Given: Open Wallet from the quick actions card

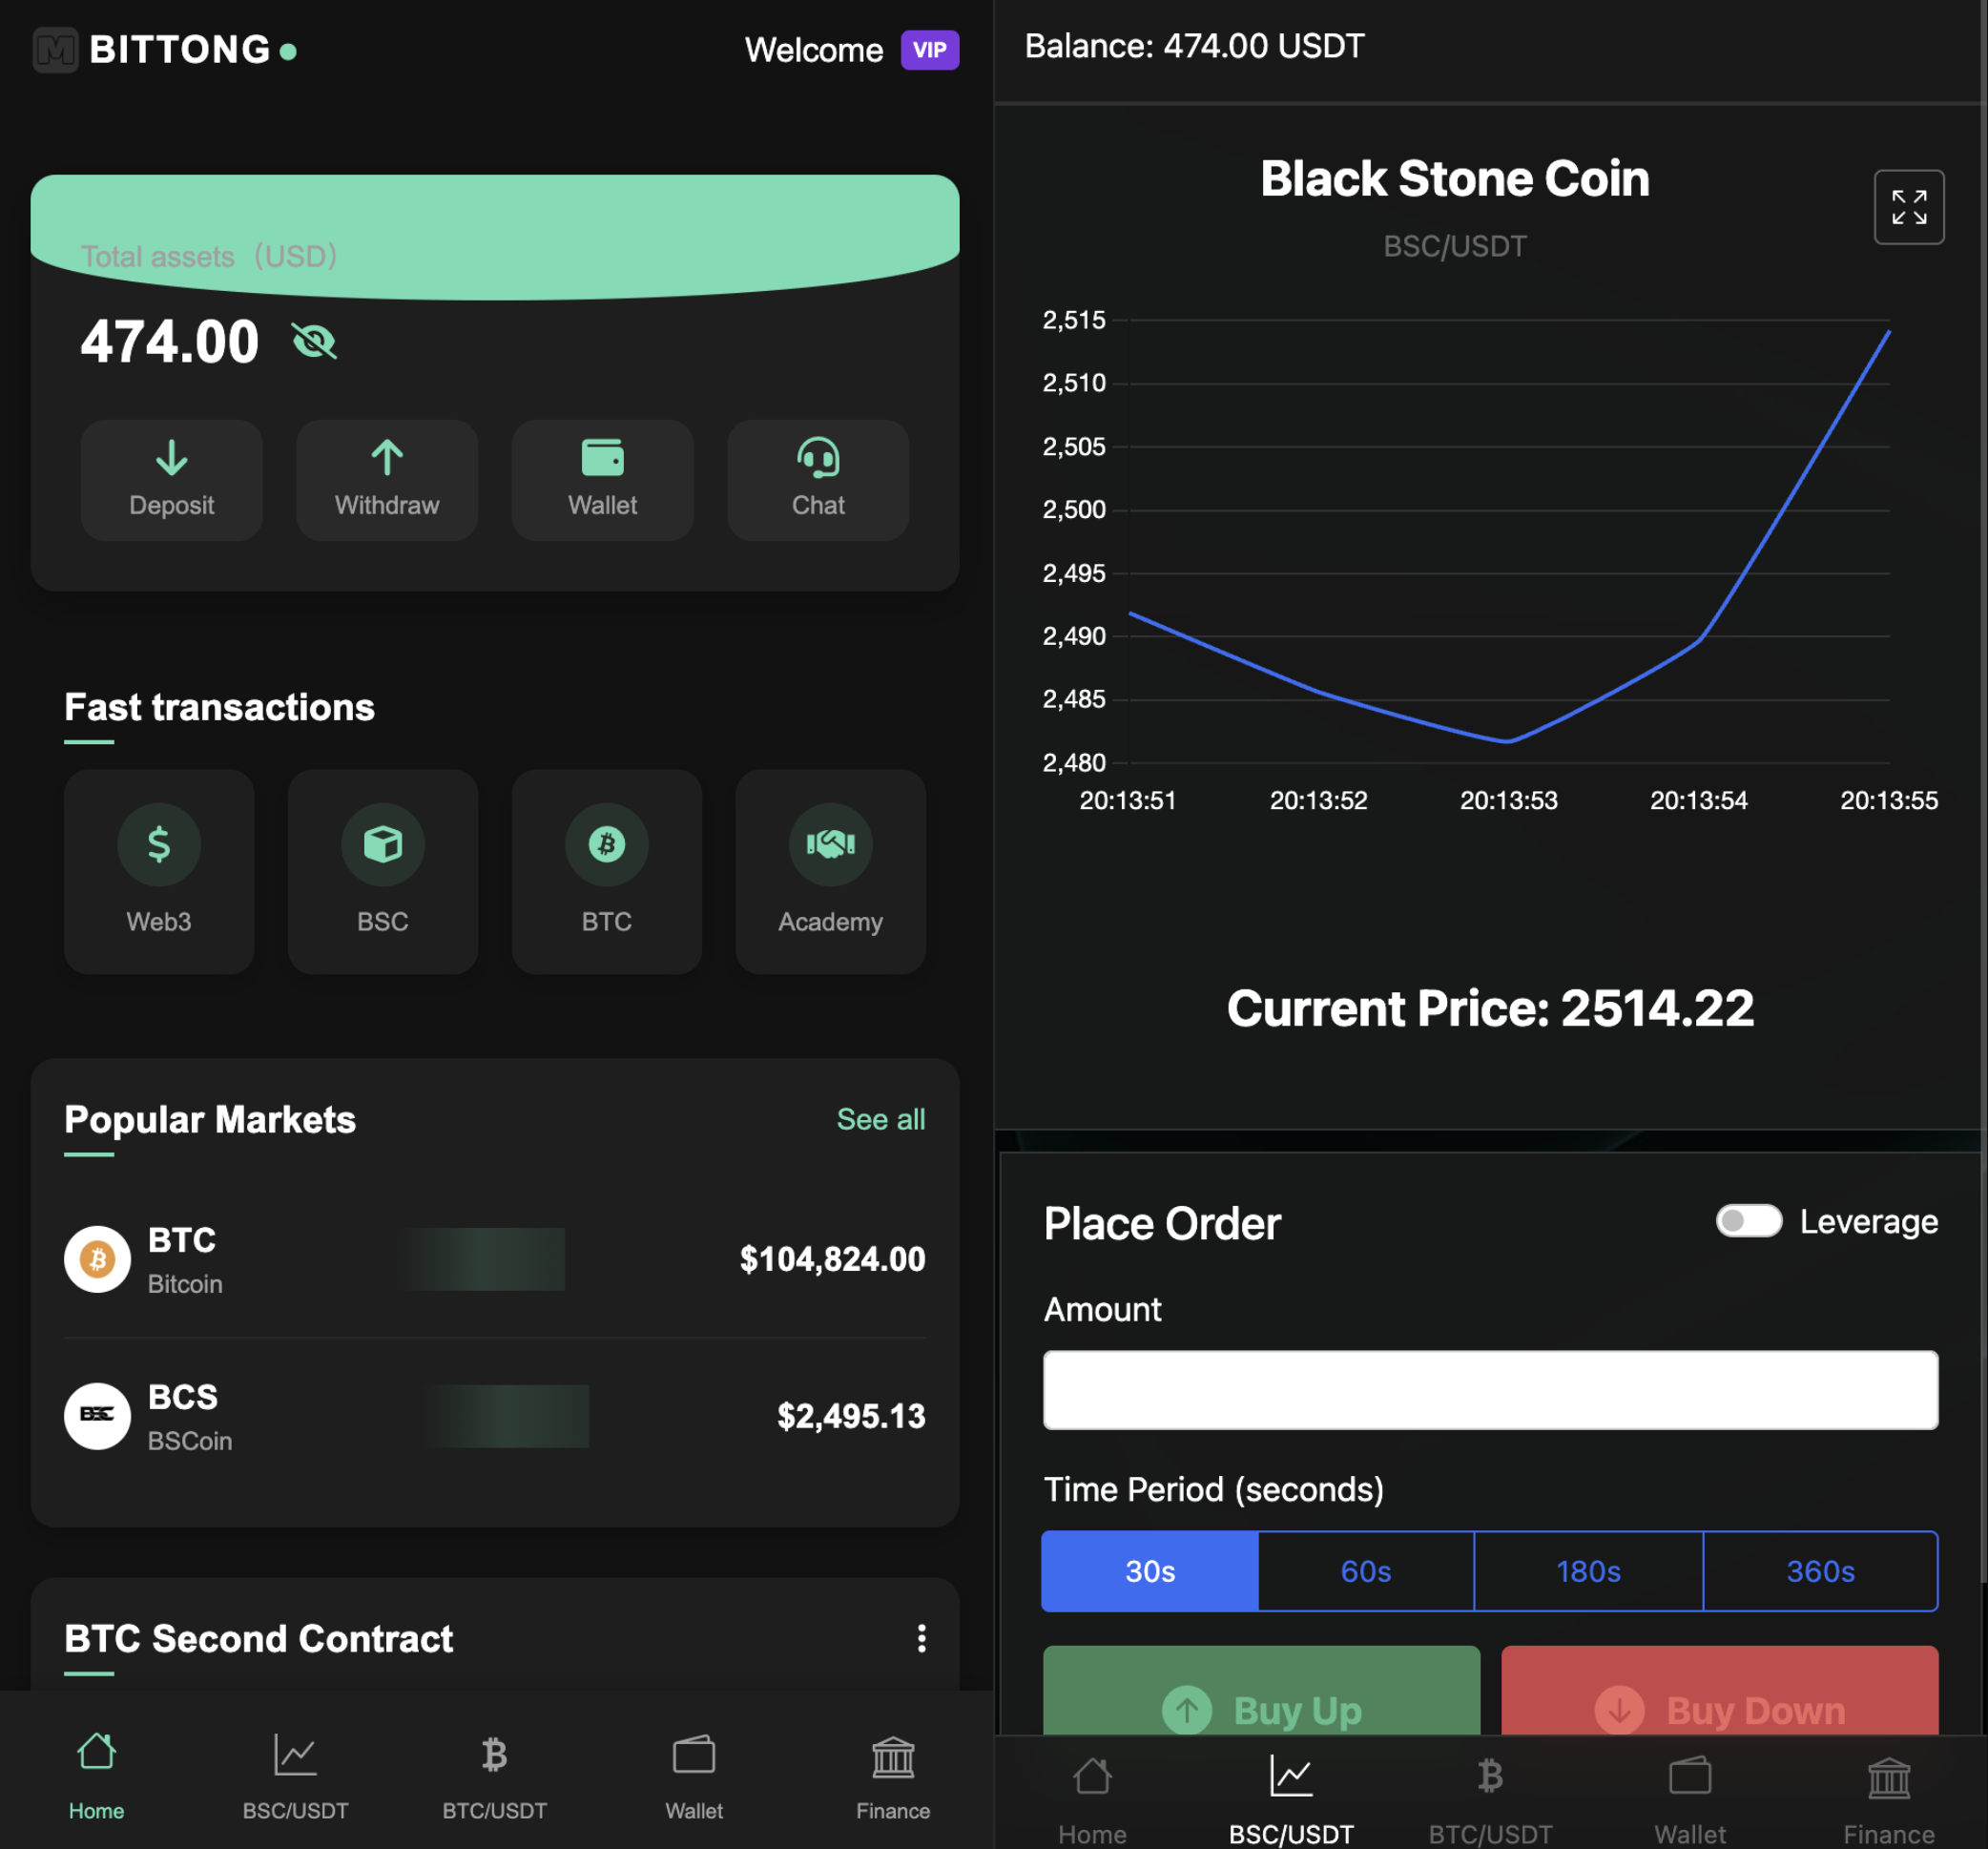Looking at the screenshot, I should pos(602,479).
